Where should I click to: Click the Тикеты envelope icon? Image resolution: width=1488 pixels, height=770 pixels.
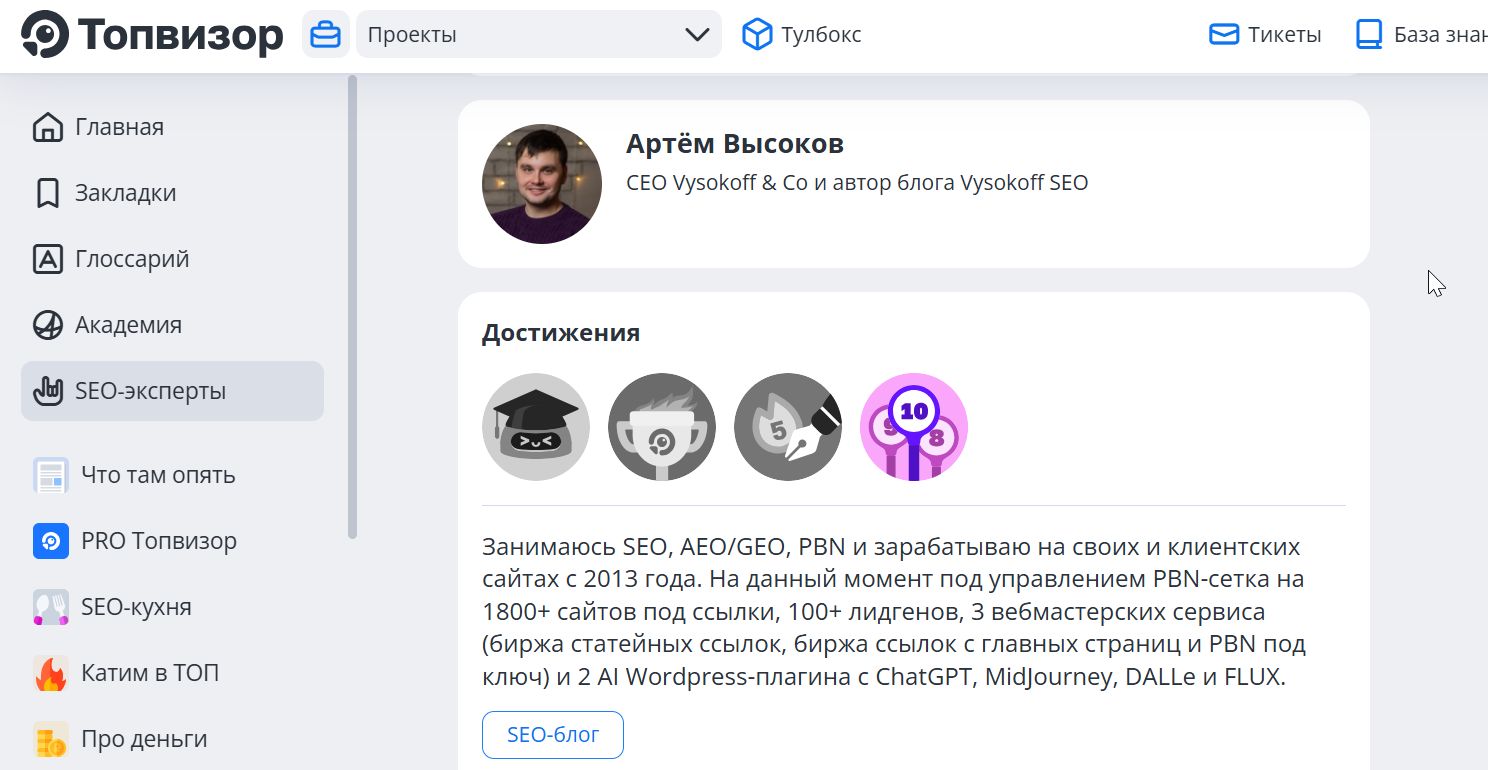1224,35
